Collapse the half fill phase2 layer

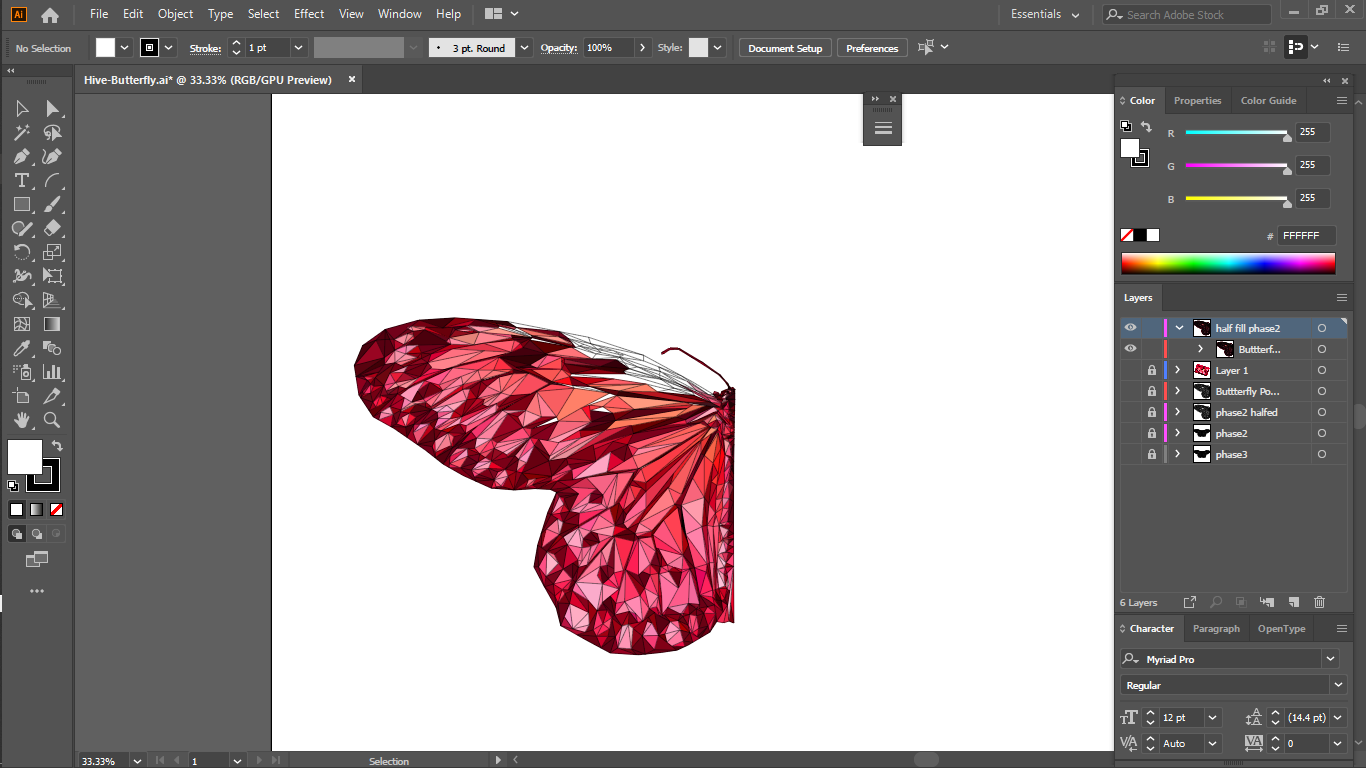(x=1179, y=328)
